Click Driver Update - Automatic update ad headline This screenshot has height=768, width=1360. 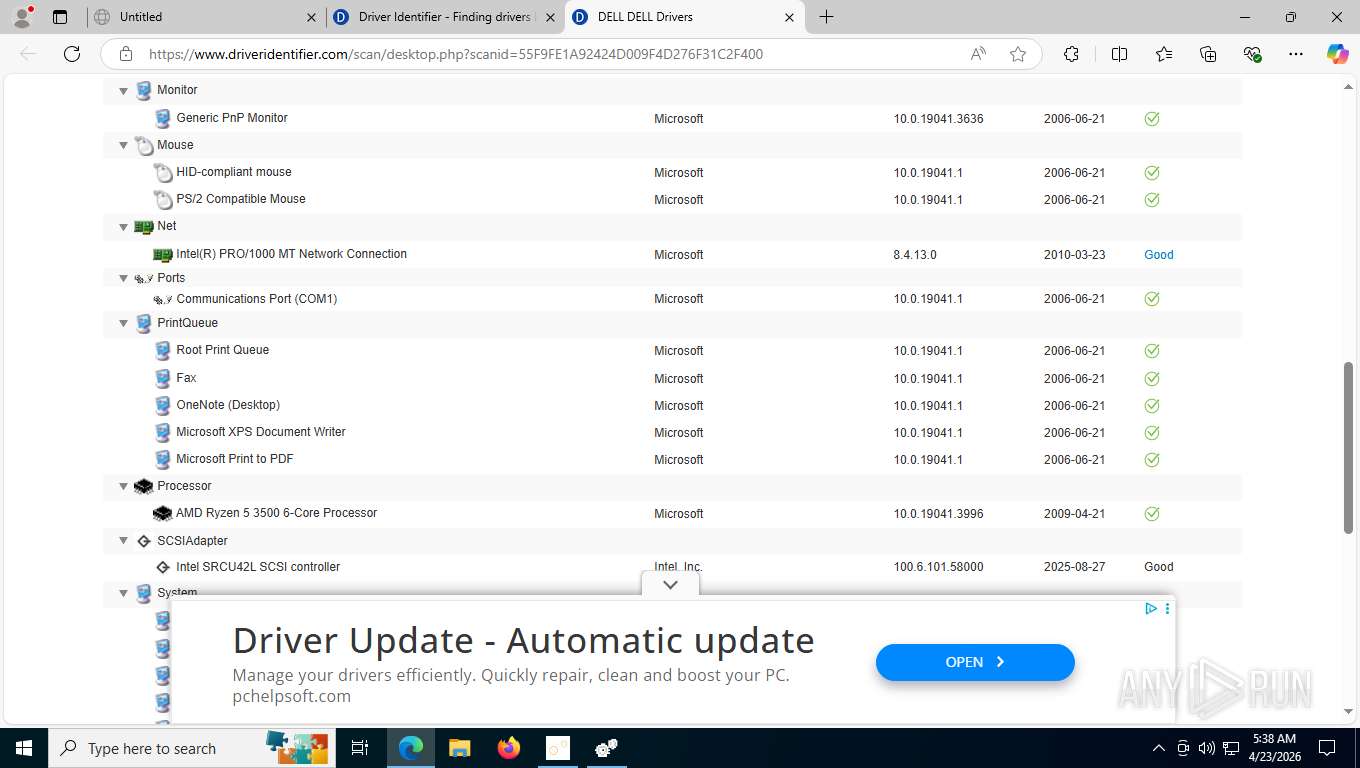tap(524, 640)
